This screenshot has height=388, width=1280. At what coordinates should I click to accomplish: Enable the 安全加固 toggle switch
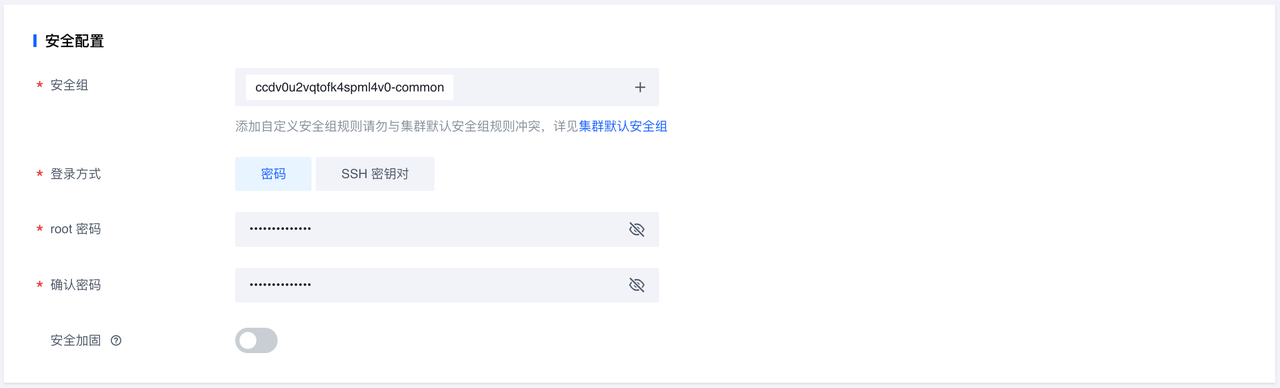pos(256,340)
